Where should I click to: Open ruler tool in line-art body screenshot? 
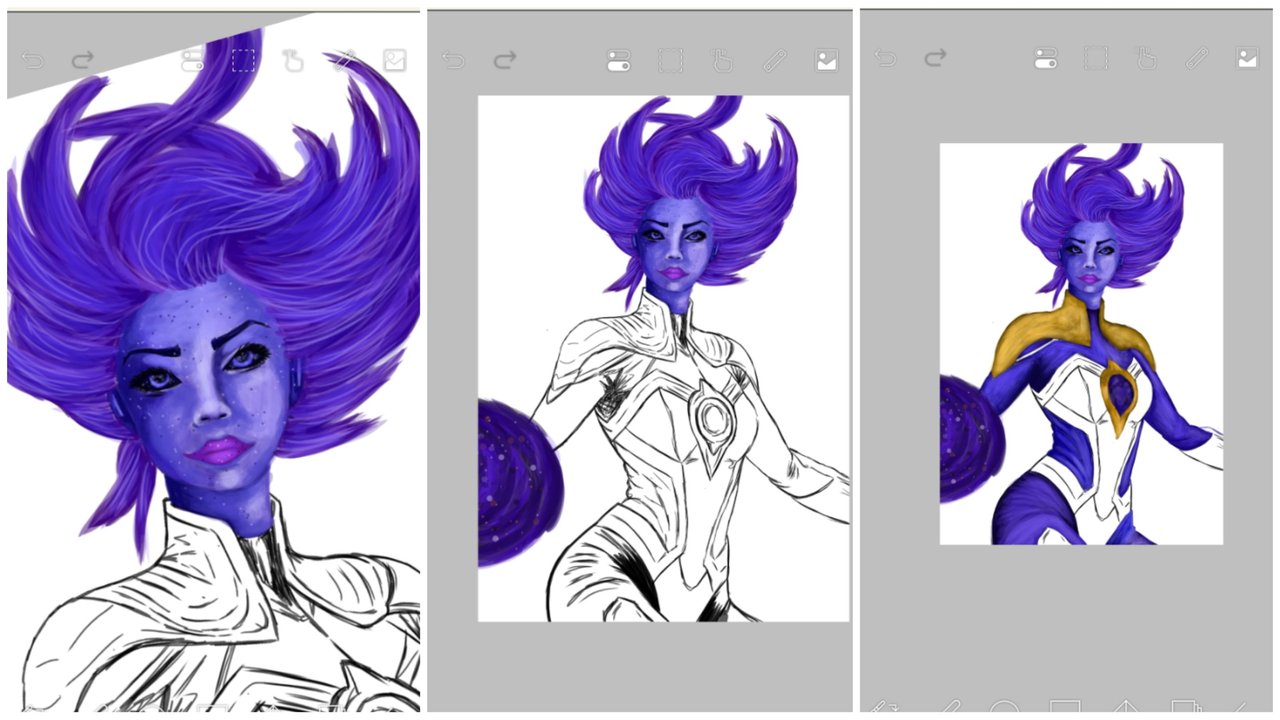[775, 61]
